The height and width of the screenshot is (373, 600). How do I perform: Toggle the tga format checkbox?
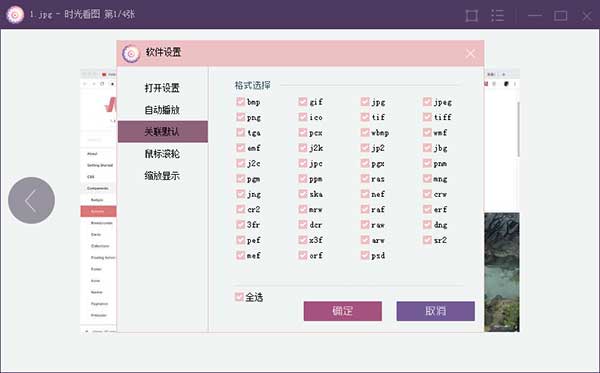(x=241, y=132)
